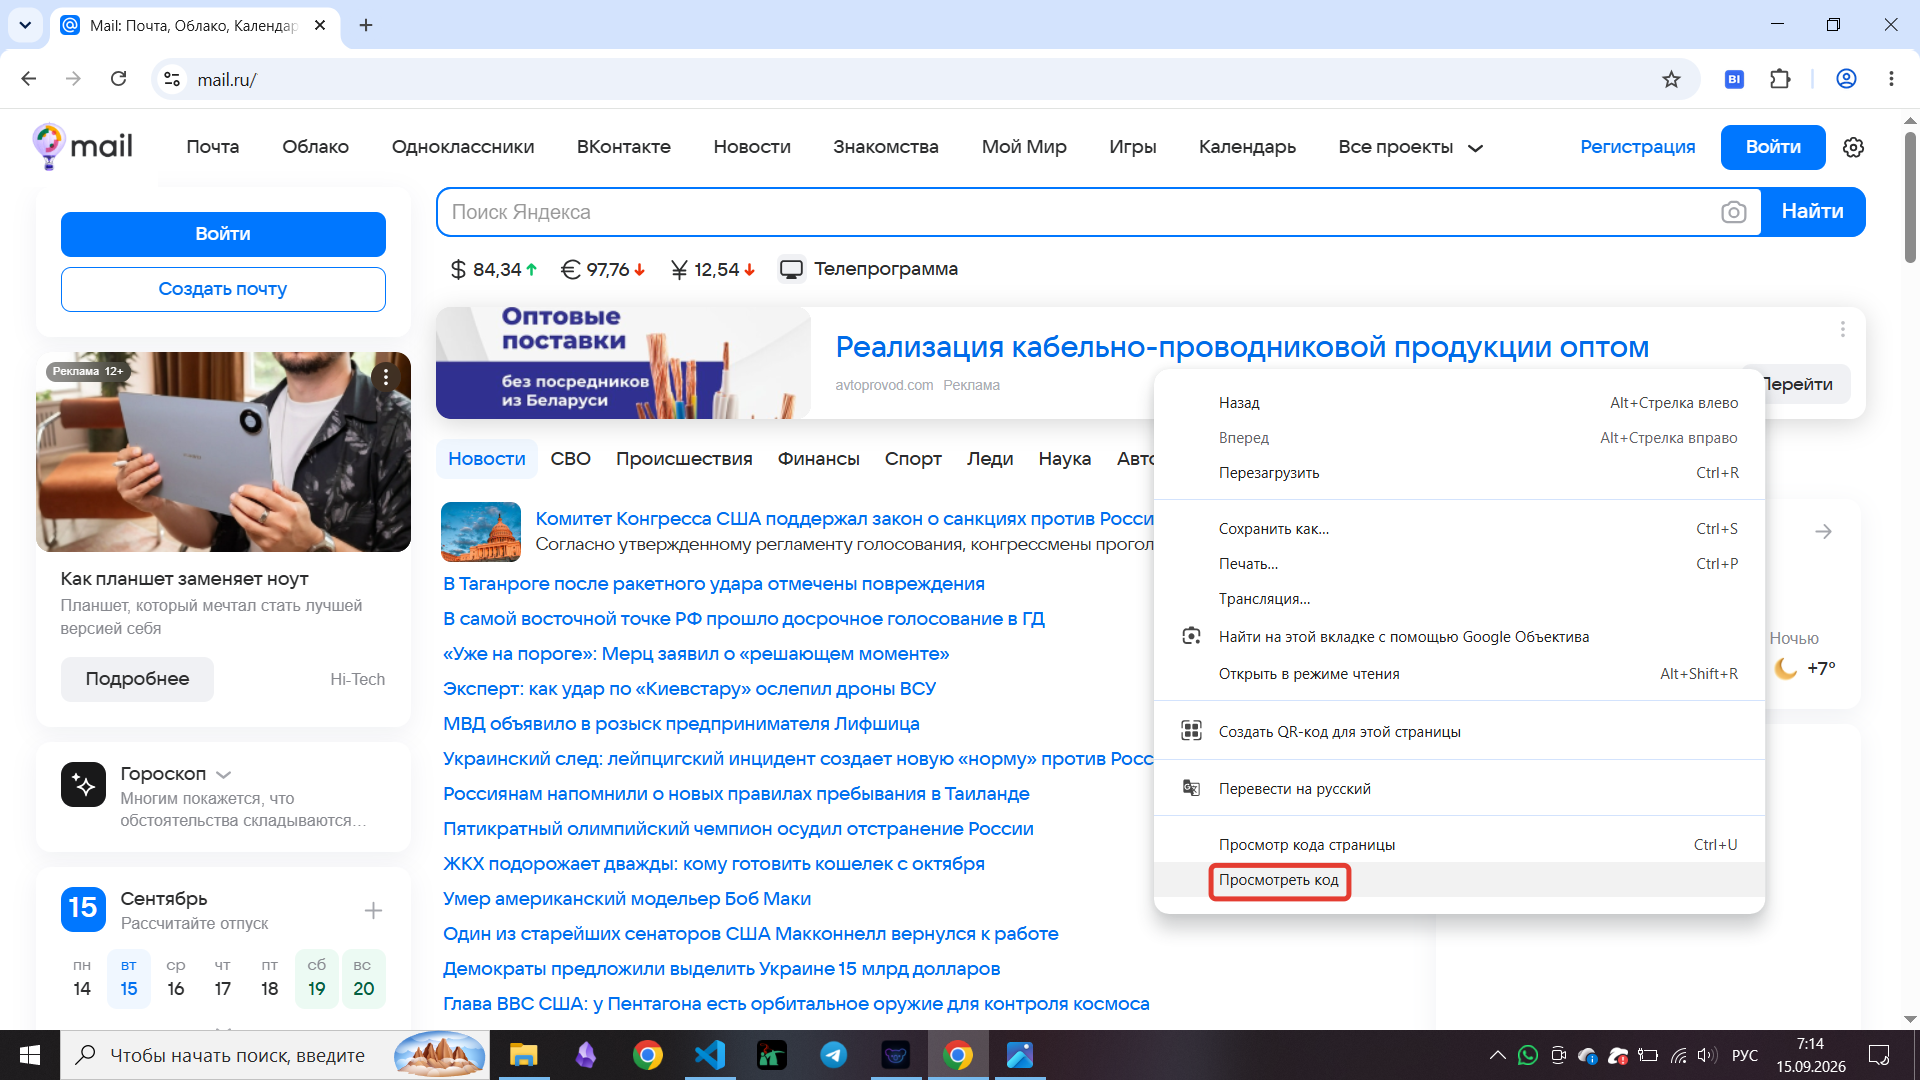Open Chrome three-dot menu
This screenshot has height=1080, width=1920.
click(x=1891, y=79)
